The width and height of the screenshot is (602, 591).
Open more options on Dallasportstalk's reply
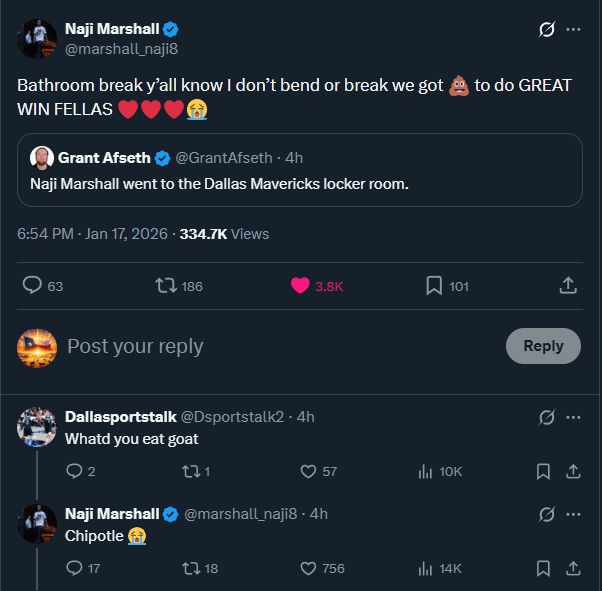click(573, 417)
